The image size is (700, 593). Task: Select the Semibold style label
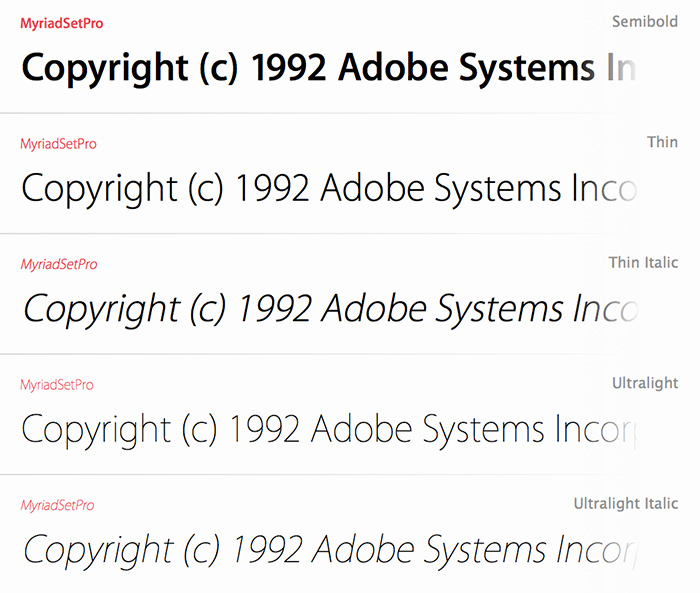tap(645, 21)
